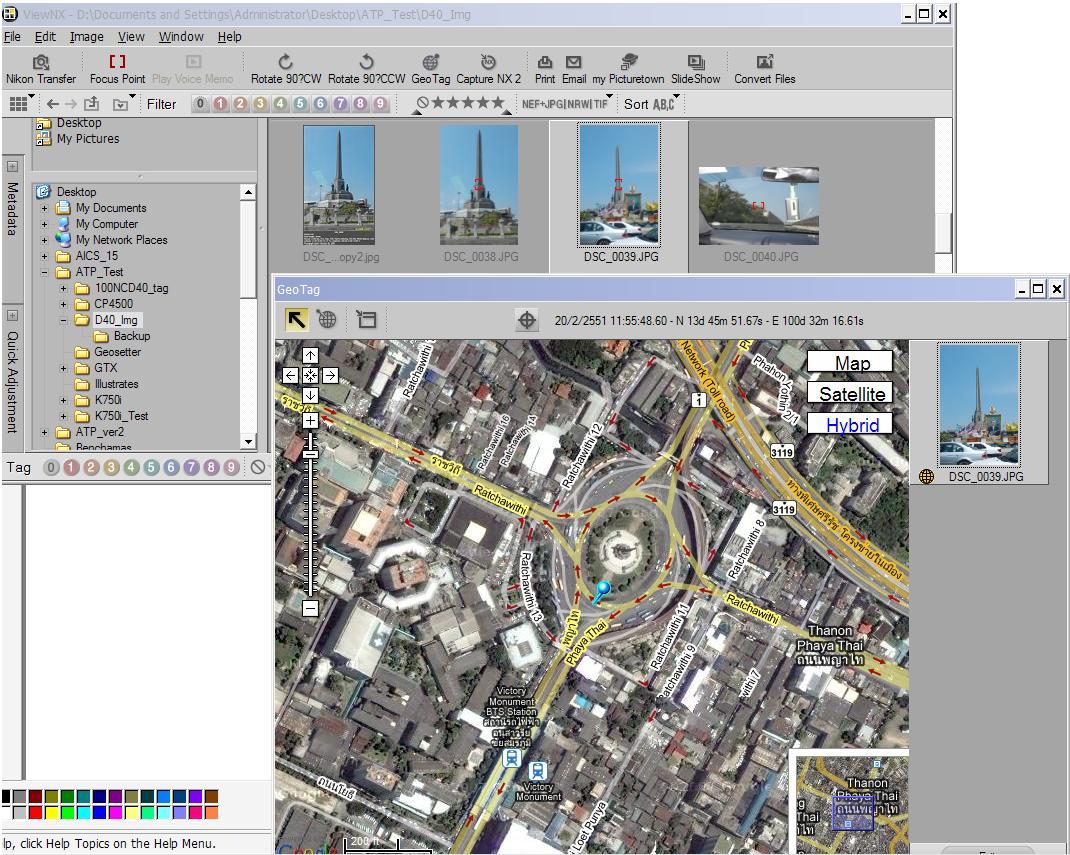Recenter map with center pan button
Viewport: 1070px width, 855px height.
coord(310,375)
